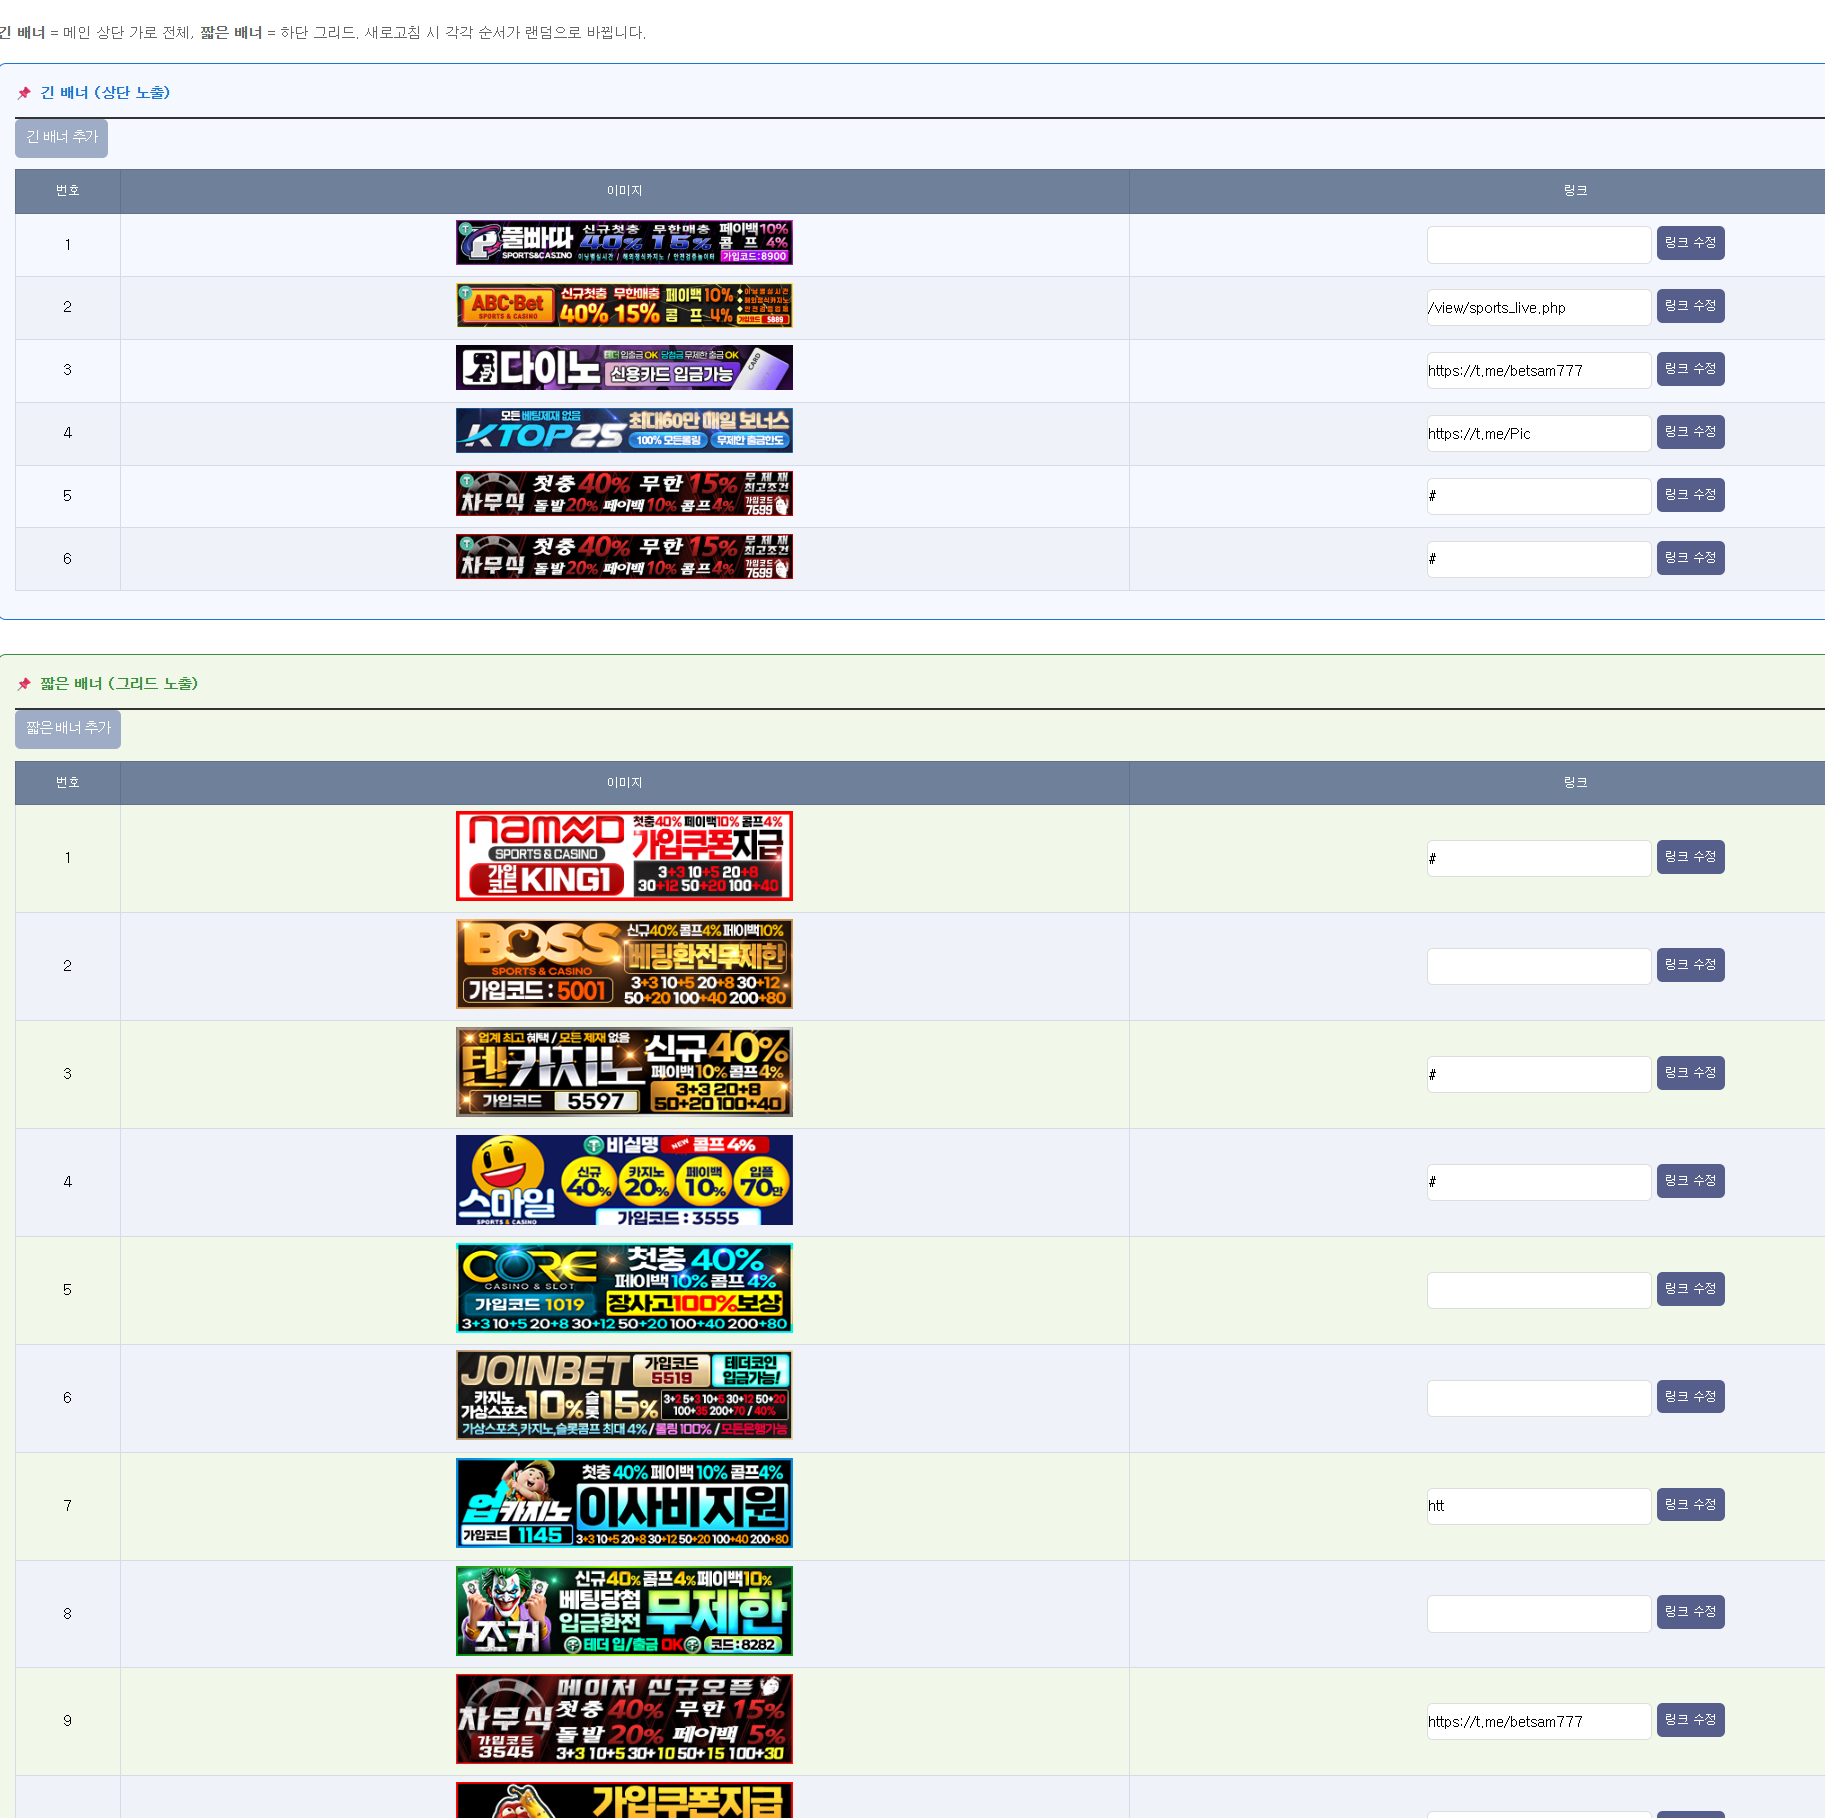Click the link input showing 'htt'
The width and height of the screenshot is (1825, 1818).
pos(1538,1506)
